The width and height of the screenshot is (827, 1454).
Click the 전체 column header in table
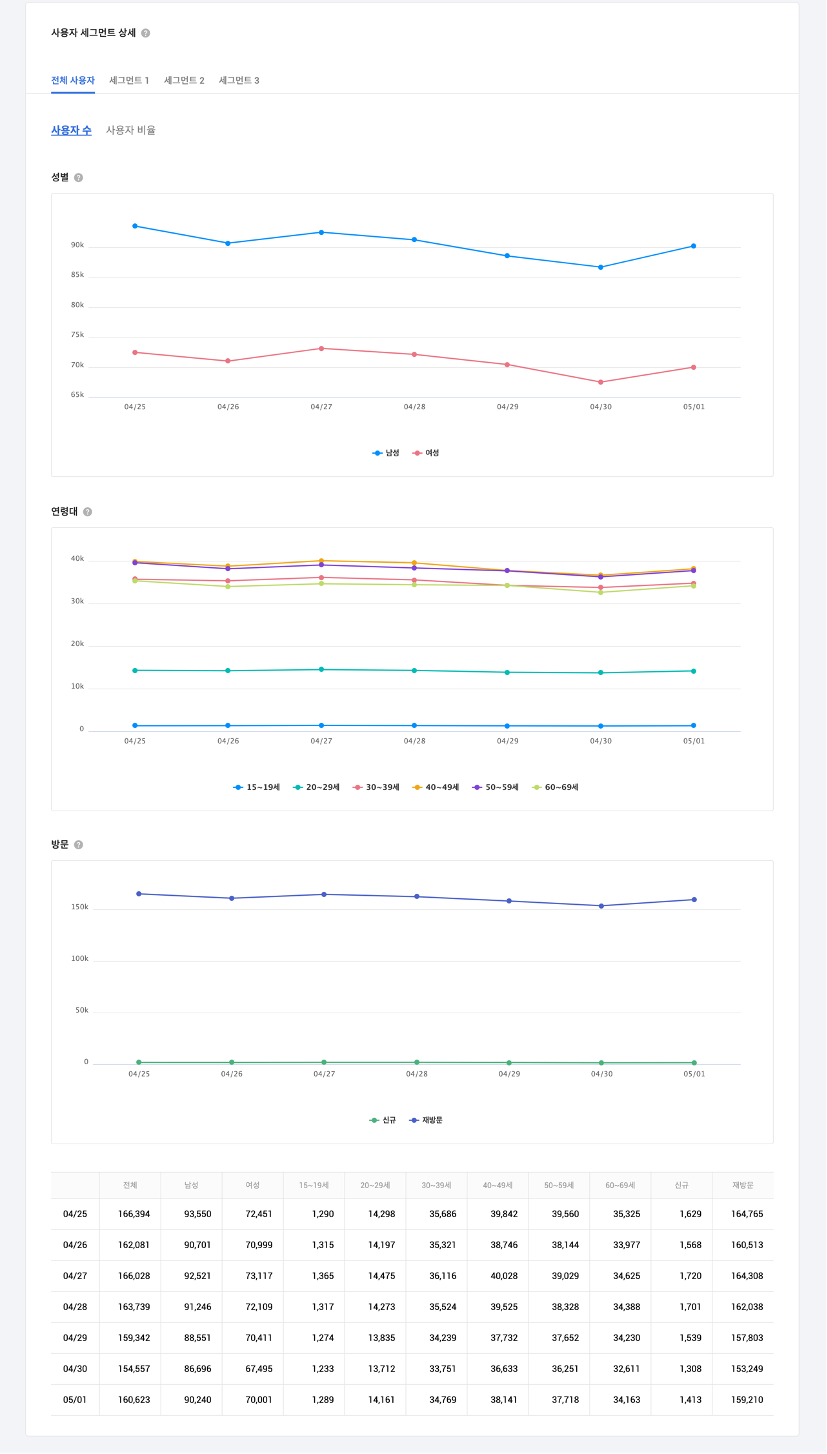coord(130,1185)
